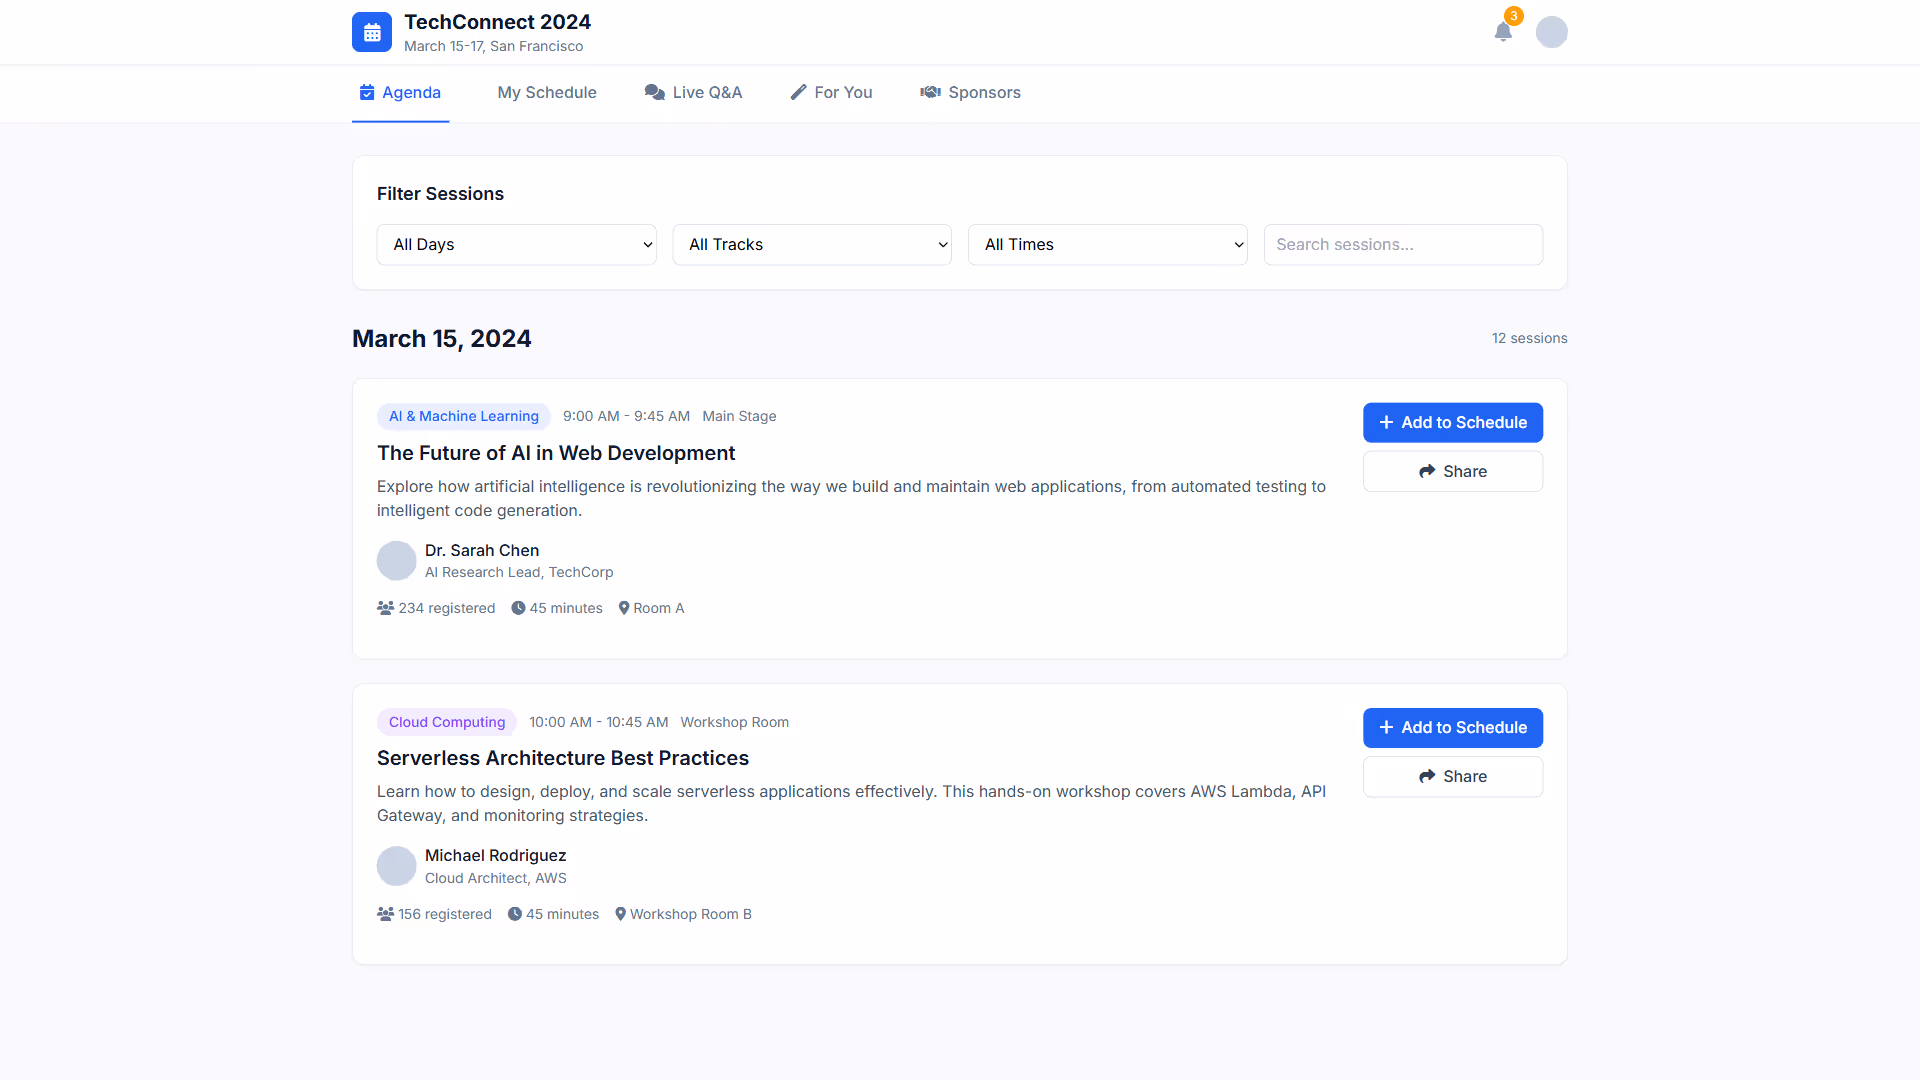1920x1080 pixels.
Task: Select the pencil icon beside For You
Action: point(798,91)
